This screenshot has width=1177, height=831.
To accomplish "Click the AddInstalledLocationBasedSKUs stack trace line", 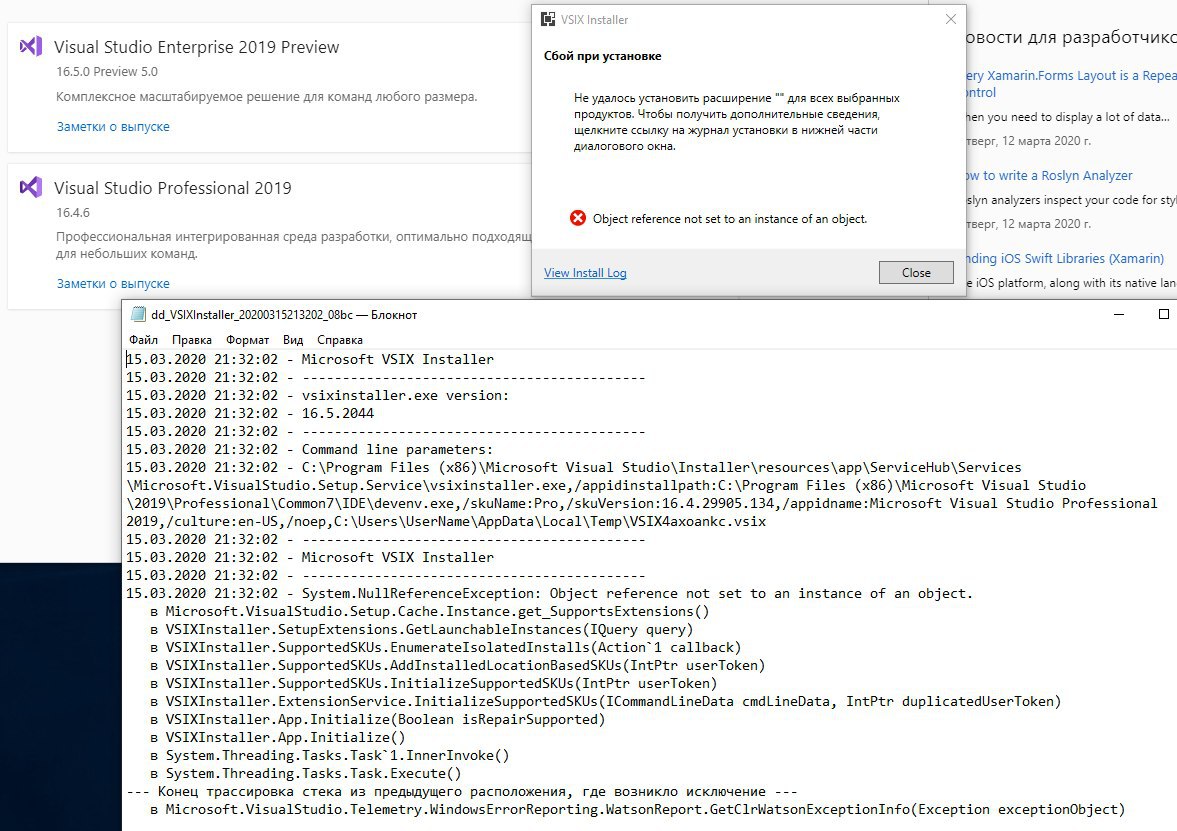I will point(458,666).
